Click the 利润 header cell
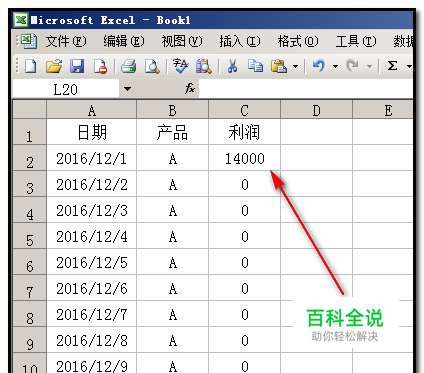The height and width of the screenshot is (373, 424). click(244, 132)
